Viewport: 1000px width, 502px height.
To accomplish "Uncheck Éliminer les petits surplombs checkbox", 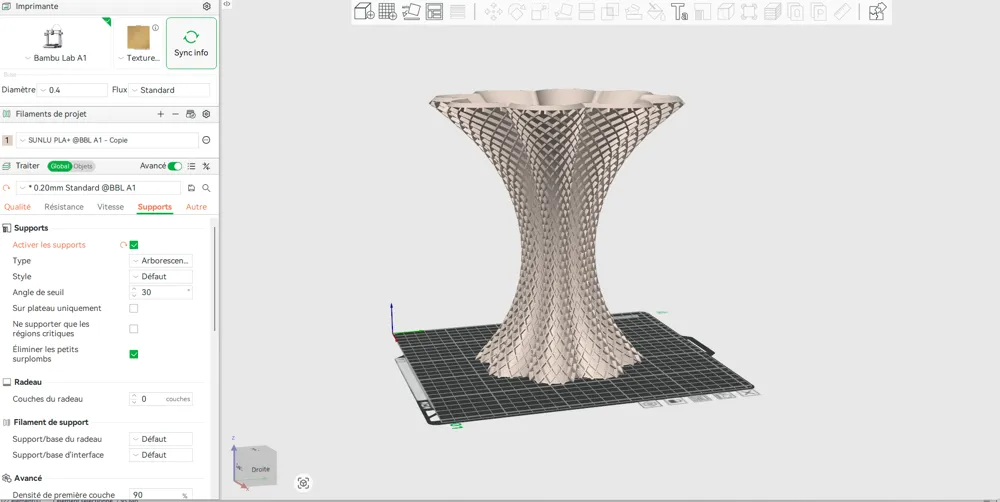I will click(x=134, y=354).
